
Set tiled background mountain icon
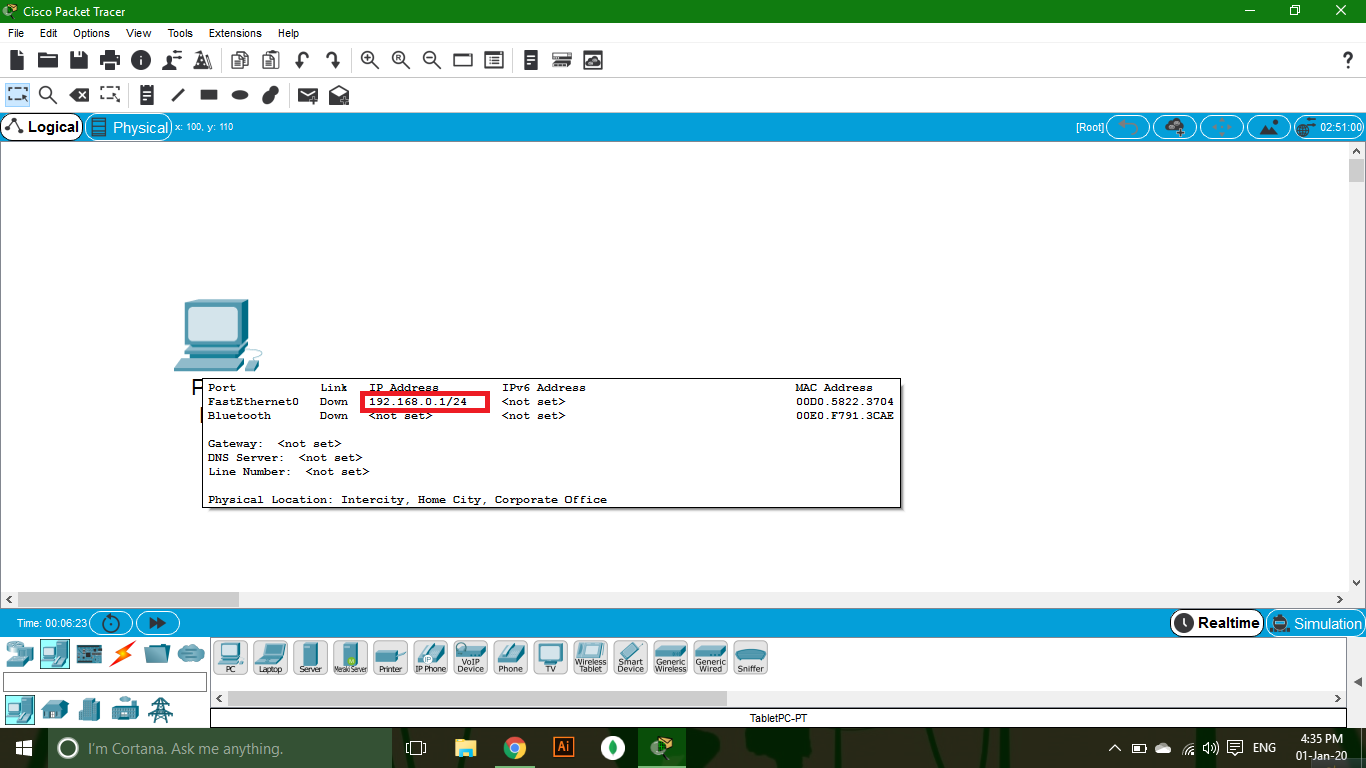1269,127
